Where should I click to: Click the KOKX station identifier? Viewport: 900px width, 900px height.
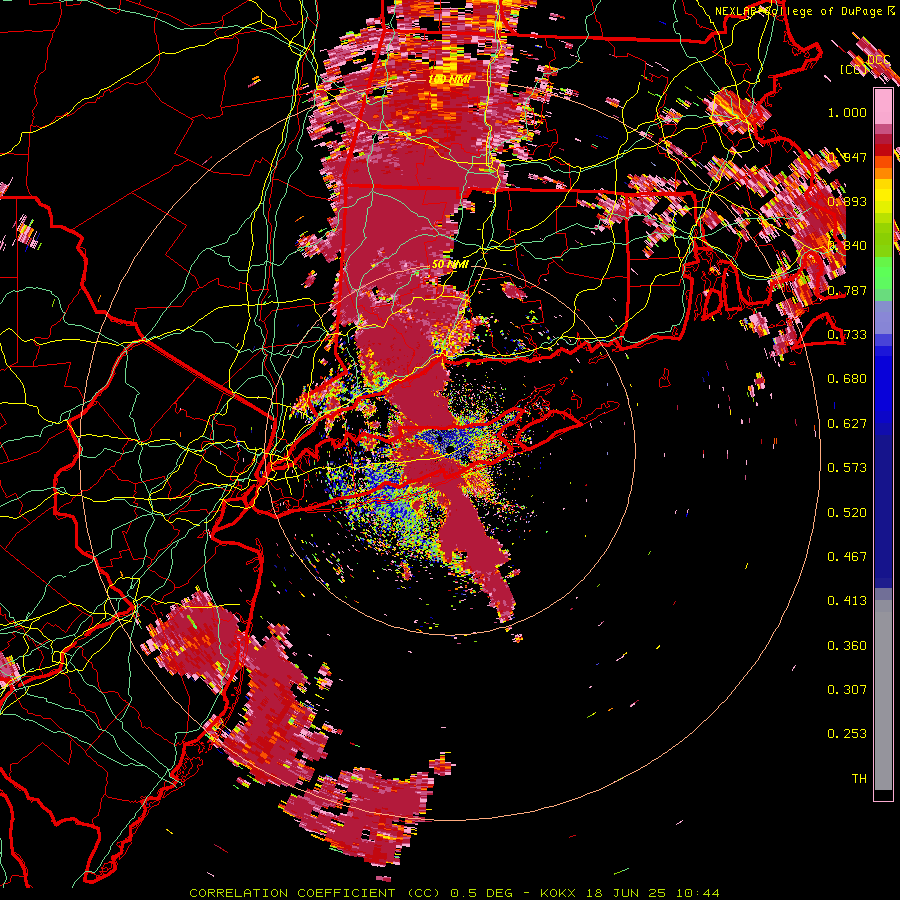coord(560,893)
